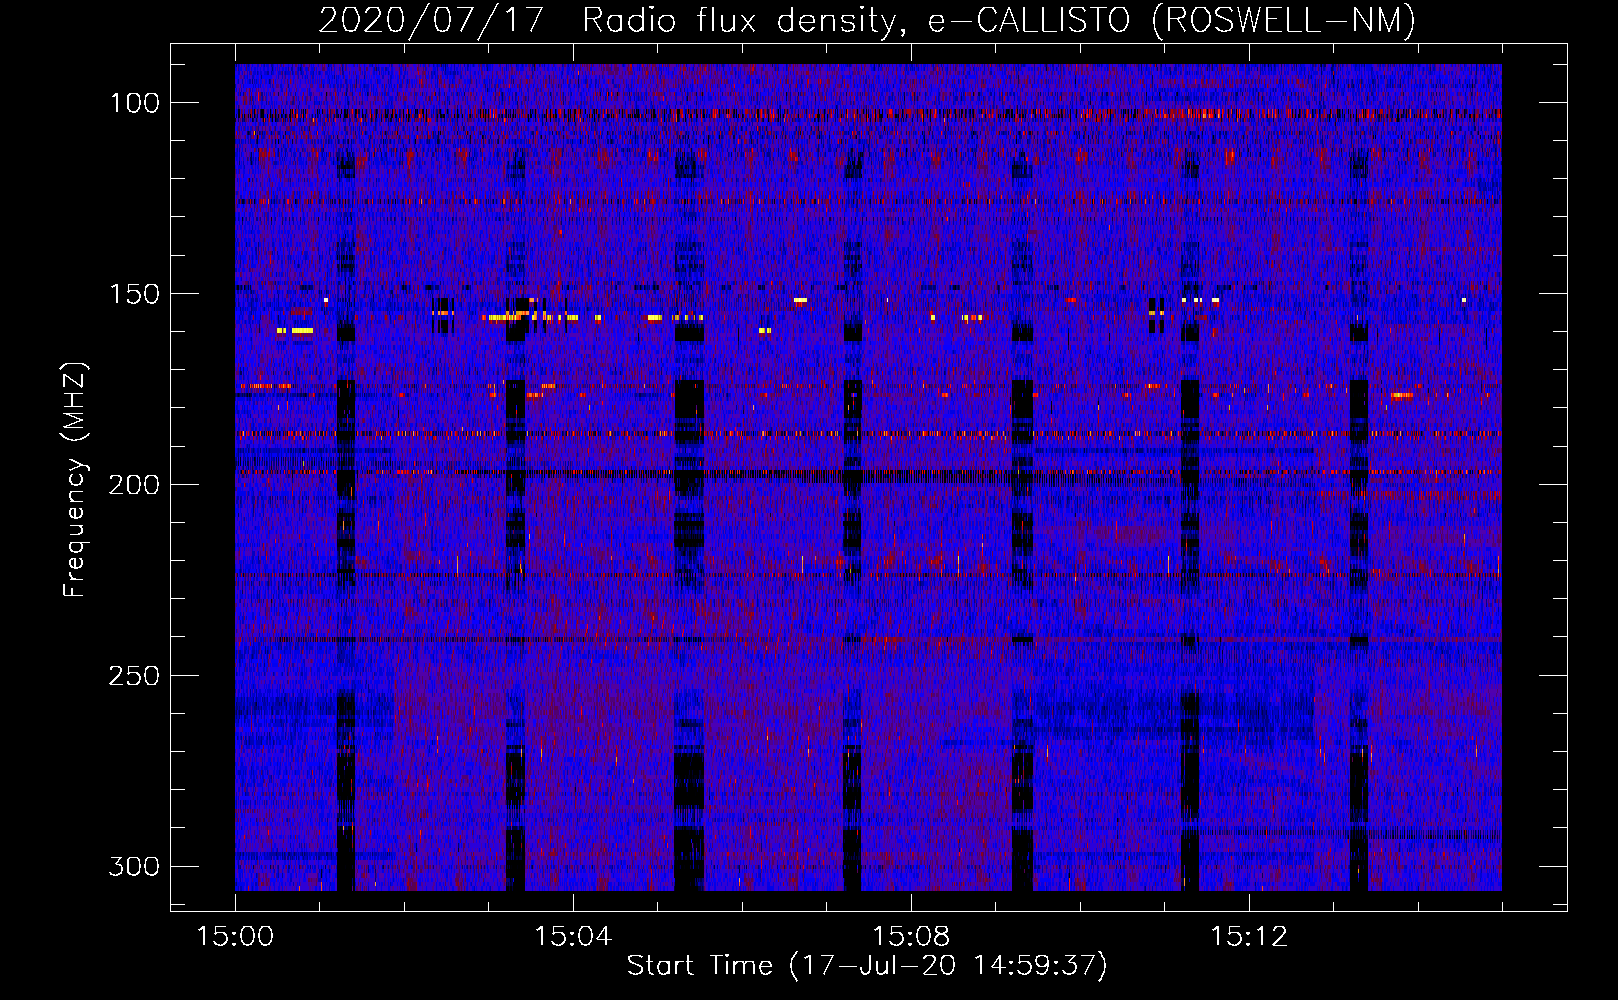Click the '15:00' time tick label
This screenshot has height=1000, width=1618.
pyautogui.click(x=235, y=937)
